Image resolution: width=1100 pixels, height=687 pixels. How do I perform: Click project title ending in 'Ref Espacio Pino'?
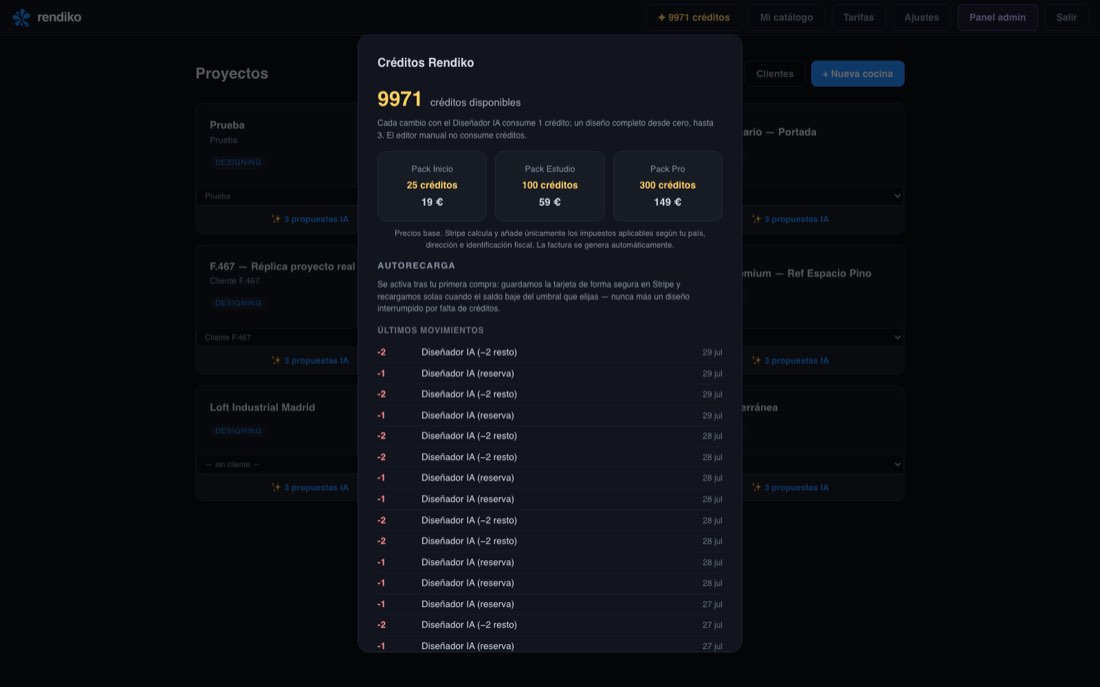pos(807,273)
